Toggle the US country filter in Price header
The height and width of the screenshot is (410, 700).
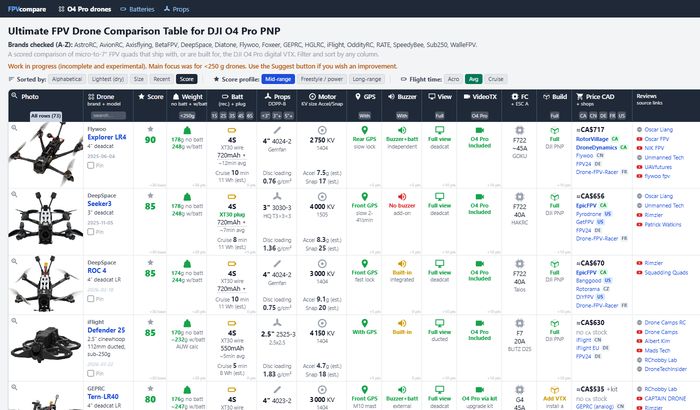(x=622, y=116)
